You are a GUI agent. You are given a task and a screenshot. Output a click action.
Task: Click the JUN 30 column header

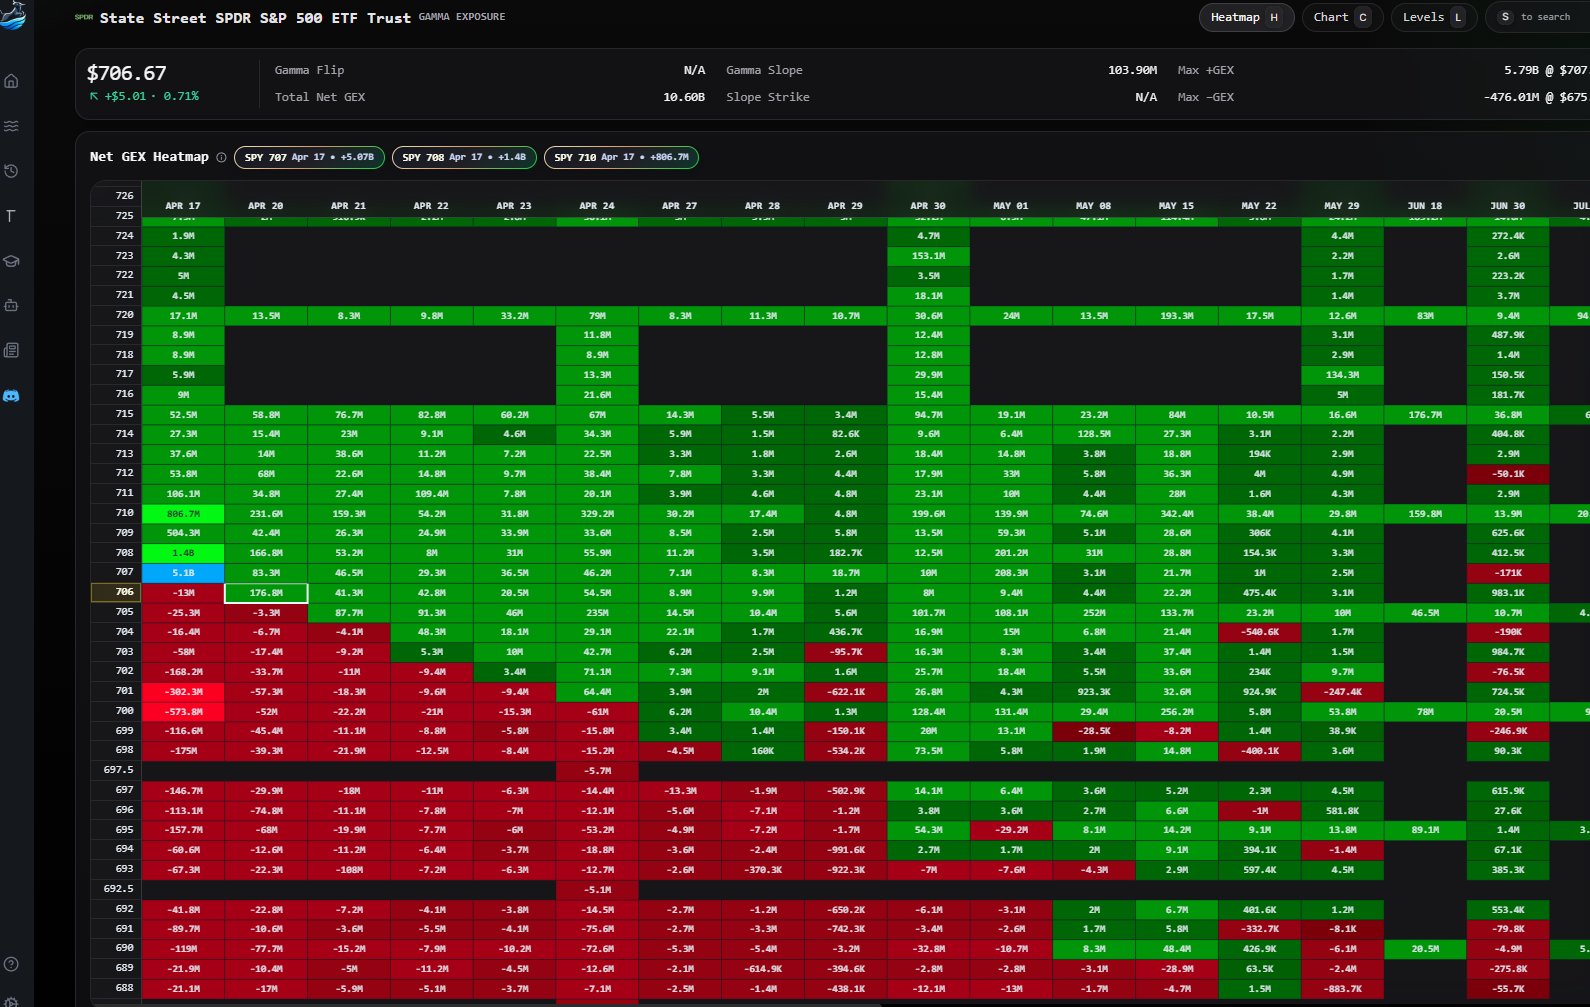[x=1508, y=206]
